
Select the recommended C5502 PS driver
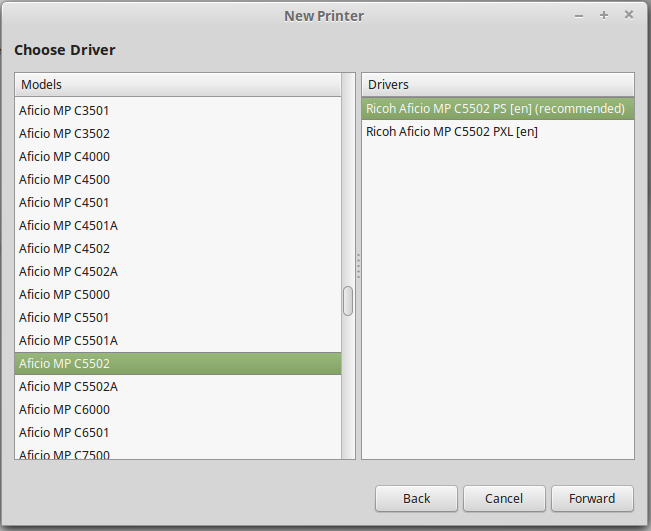pos(498,109)
